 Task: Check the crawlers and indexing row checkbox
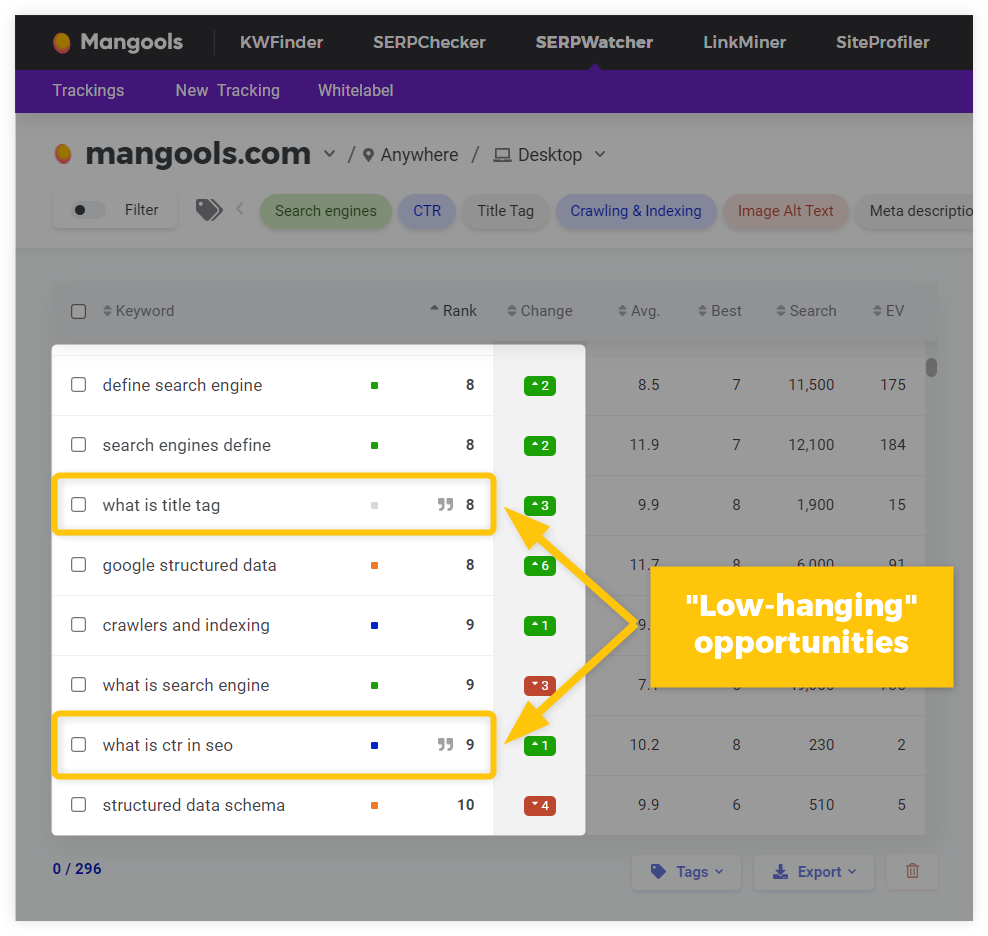tap(79, 625)
